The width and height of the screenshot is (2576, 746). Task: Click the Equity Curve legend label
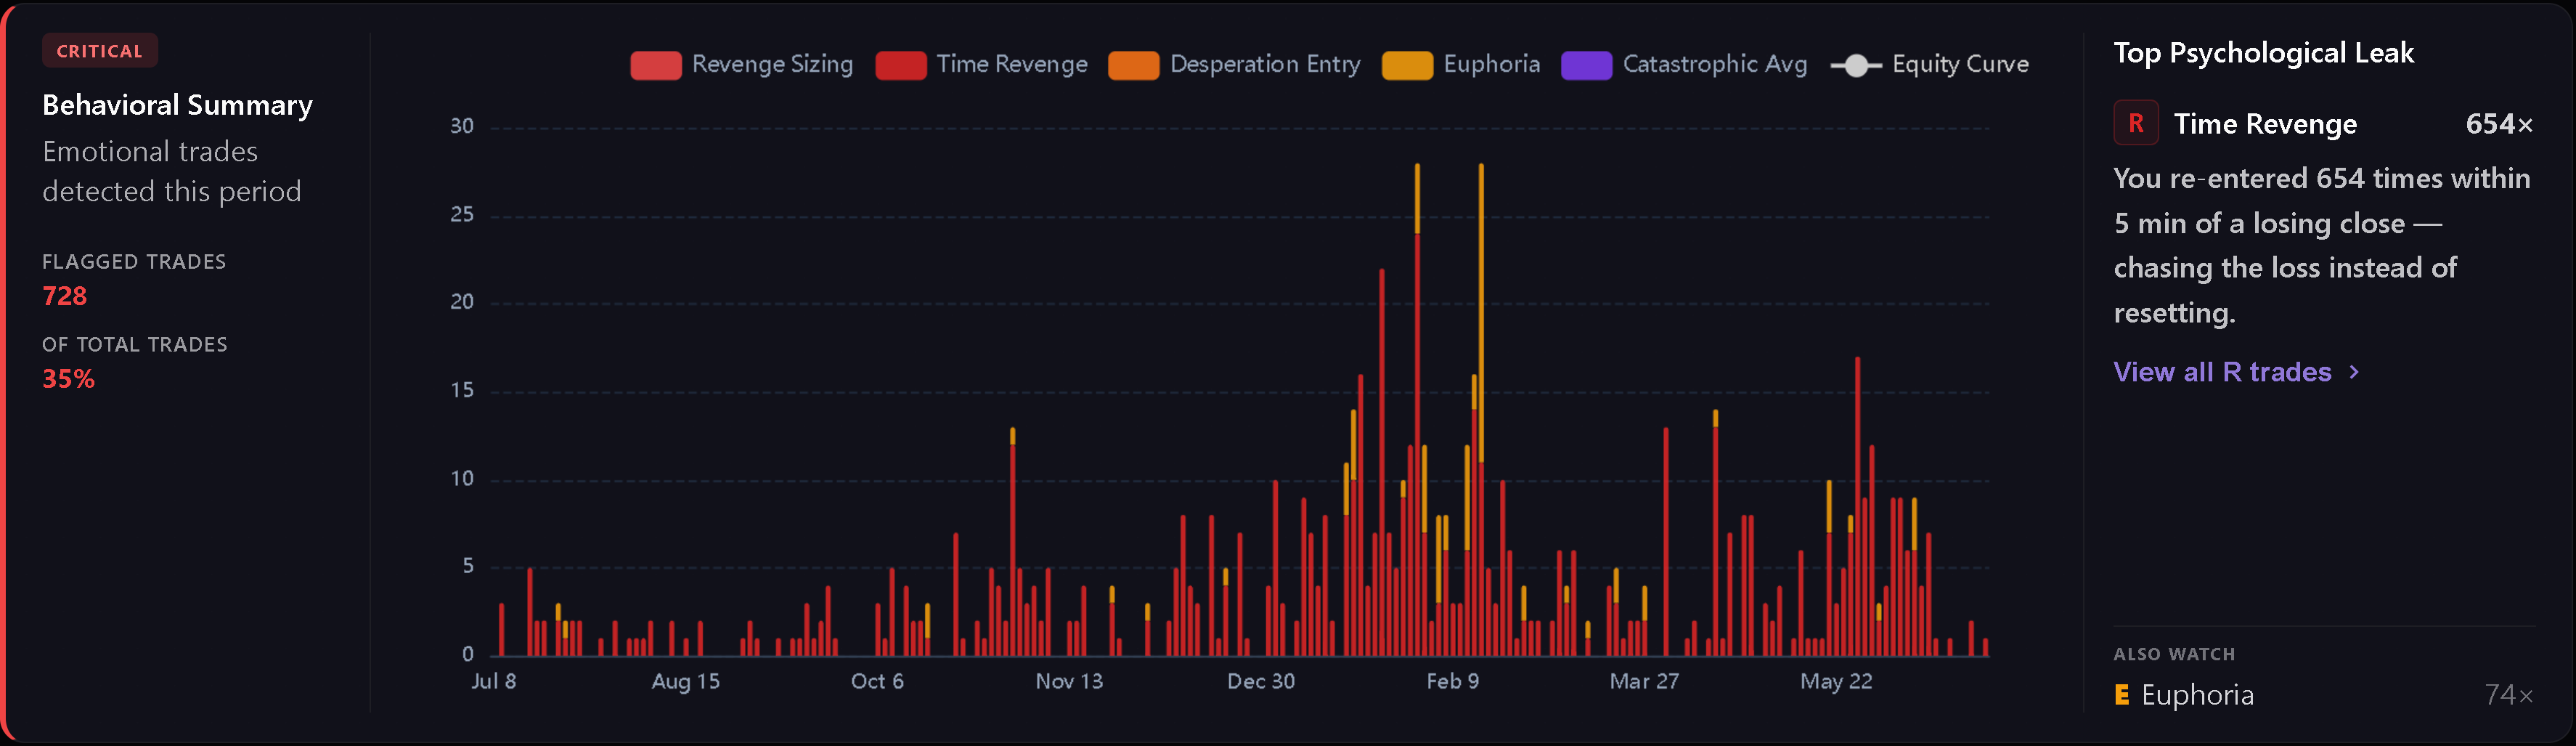coord(1960,64)
